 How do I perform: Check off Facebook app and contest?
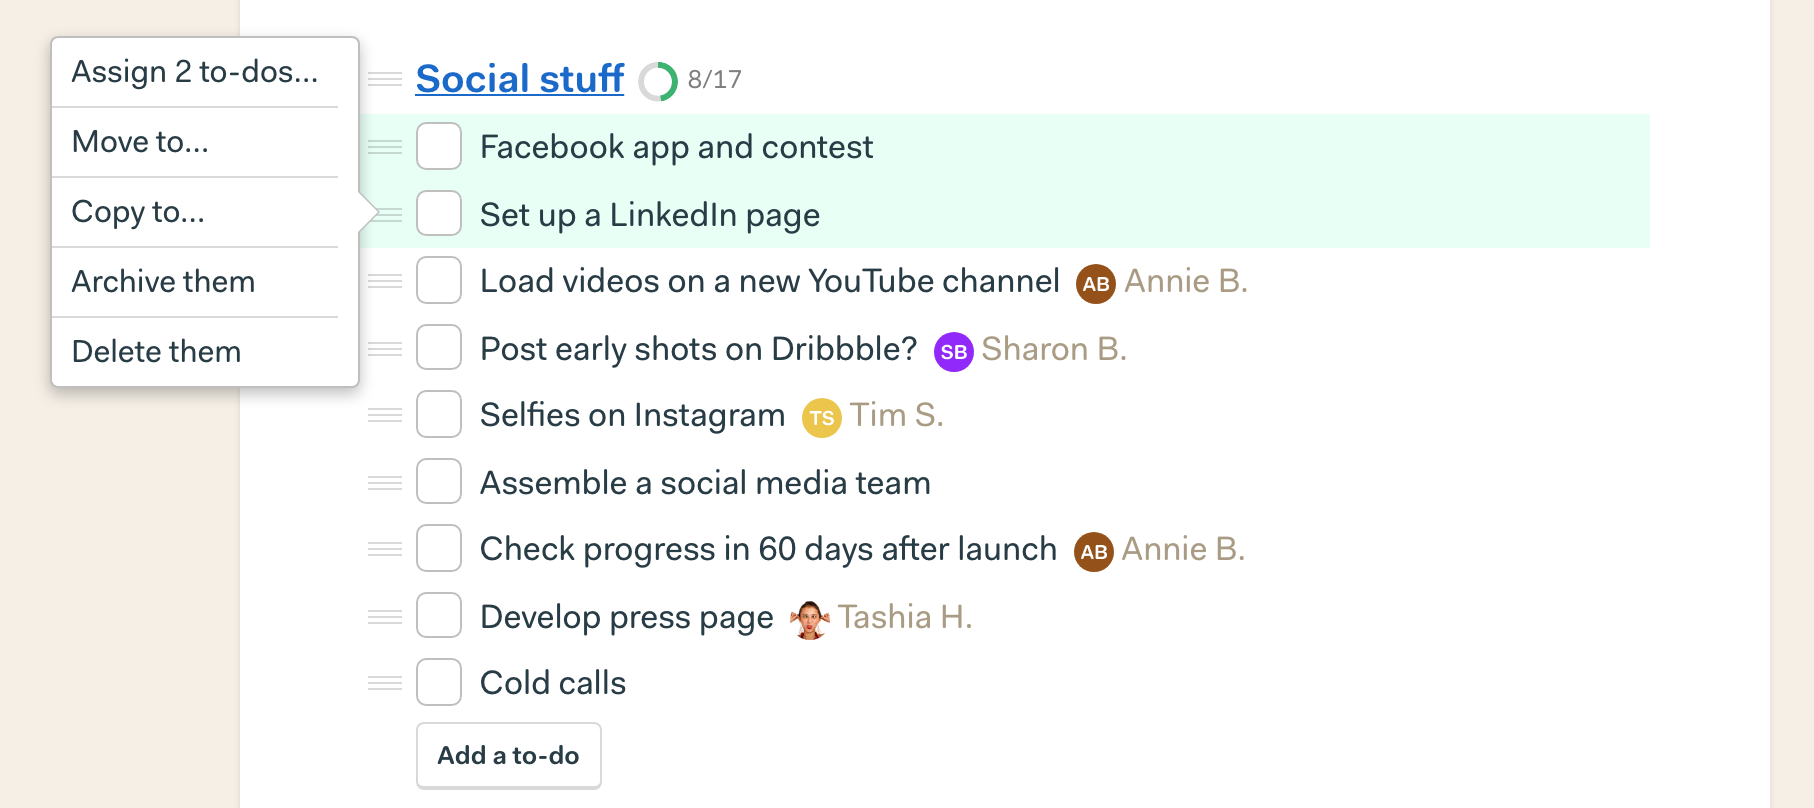point(439,146)
